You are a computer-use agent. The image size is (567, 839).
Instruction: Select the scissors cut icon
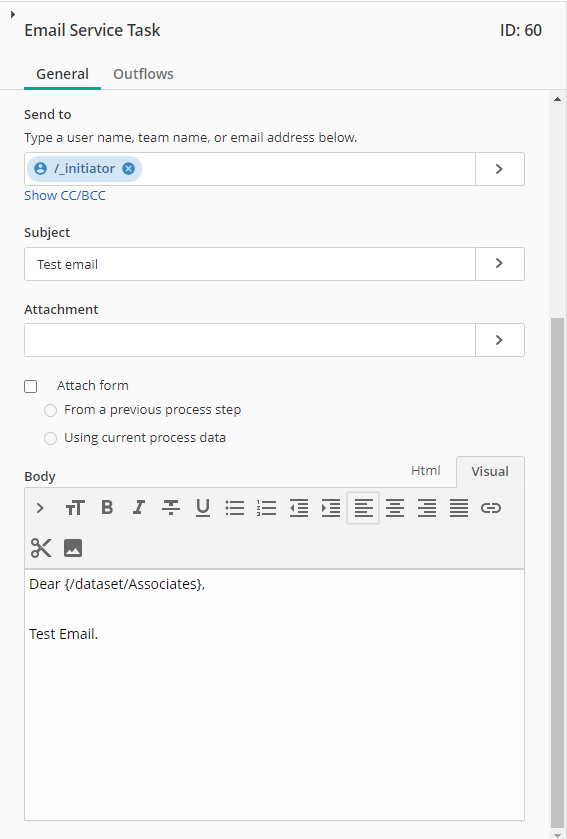coord(41,548)
